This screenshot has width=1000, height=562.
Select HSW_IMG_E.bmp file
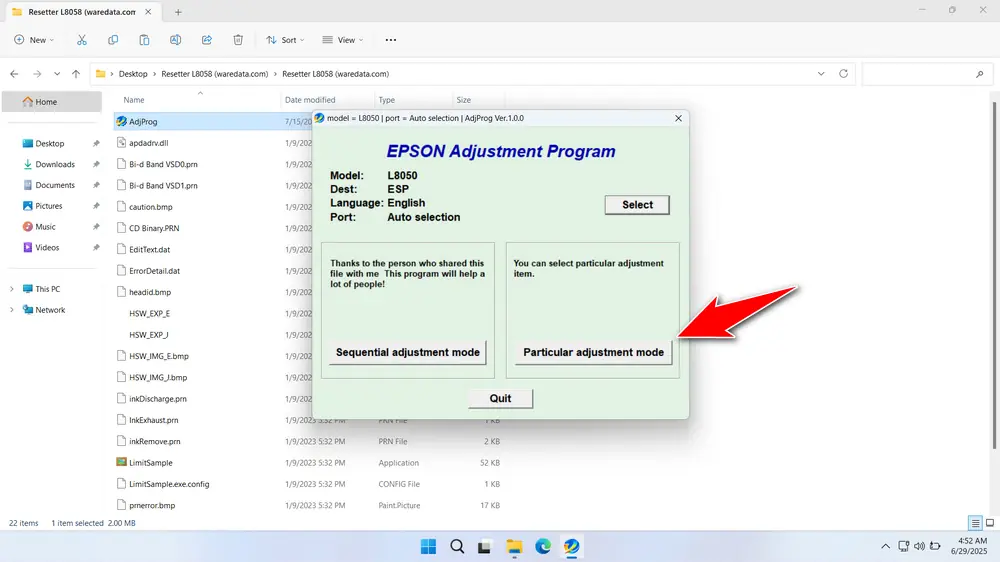click(159, 356)
